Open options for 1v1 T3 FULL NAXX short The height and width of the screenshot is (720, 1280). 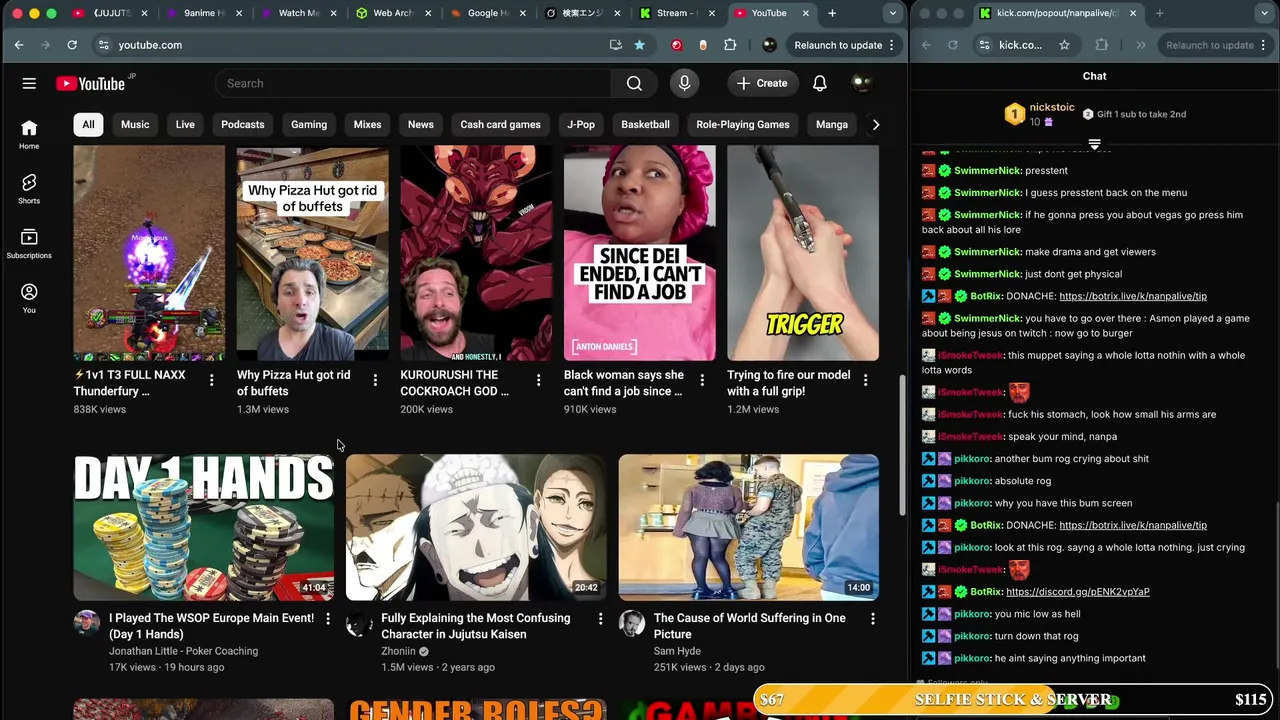[x=211, y=380]
